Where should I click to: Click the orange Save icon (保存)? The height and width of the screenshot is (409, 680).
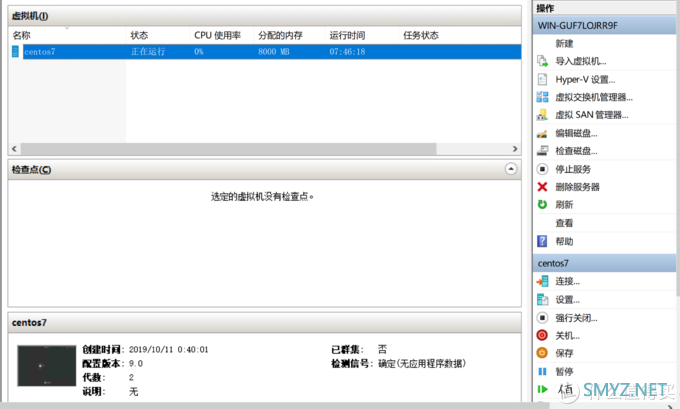pyautogui.click(x=542, y=353)
